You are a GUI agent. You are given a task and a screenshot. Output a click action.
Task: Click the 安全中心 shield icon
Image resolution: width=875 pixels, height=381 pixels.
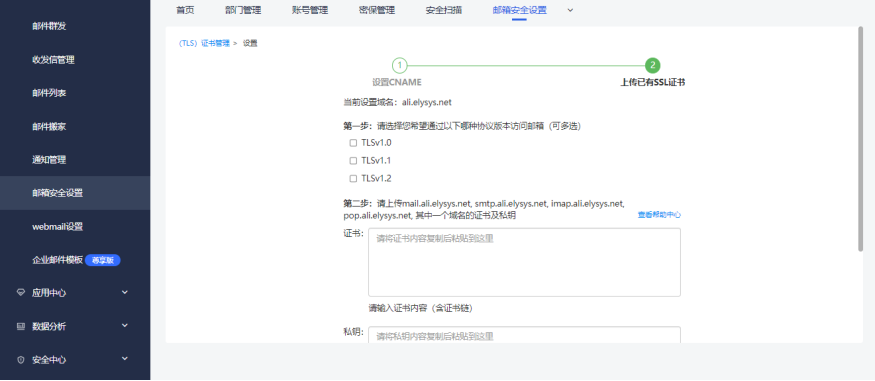point(21,360)
